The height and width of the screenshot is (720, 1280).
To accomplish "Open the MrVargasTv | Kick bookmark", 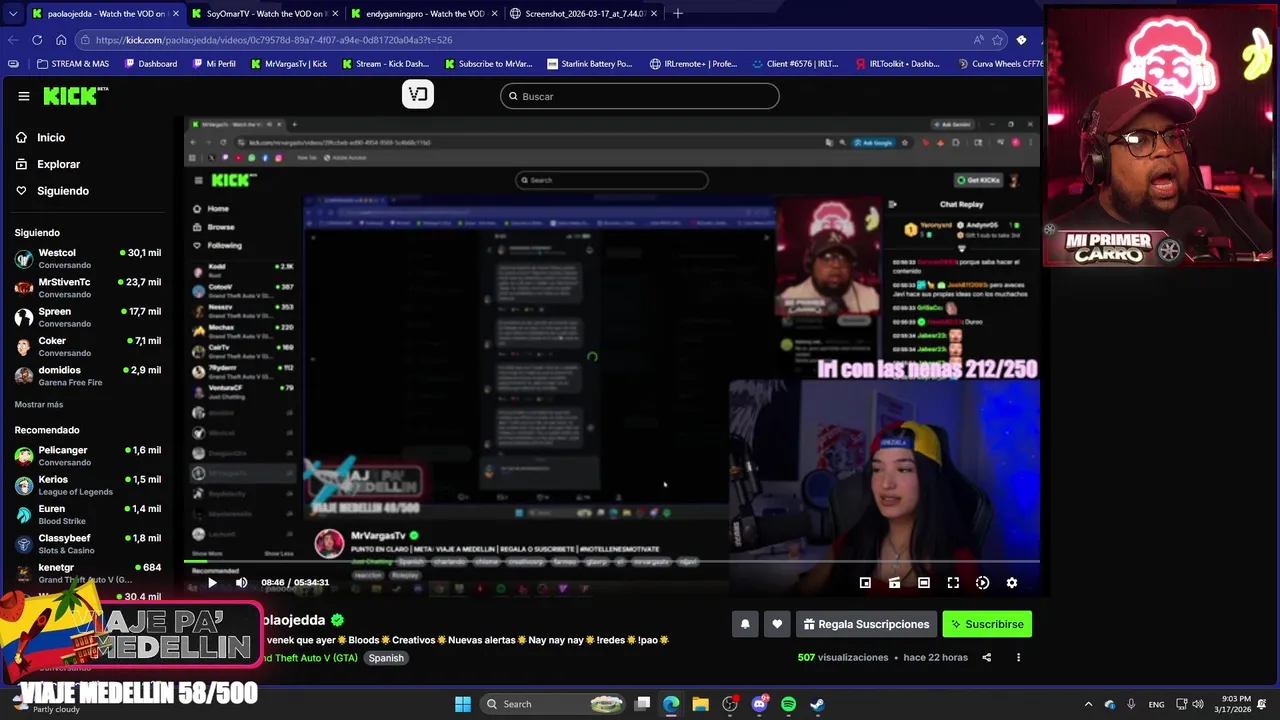I will 289,64.
